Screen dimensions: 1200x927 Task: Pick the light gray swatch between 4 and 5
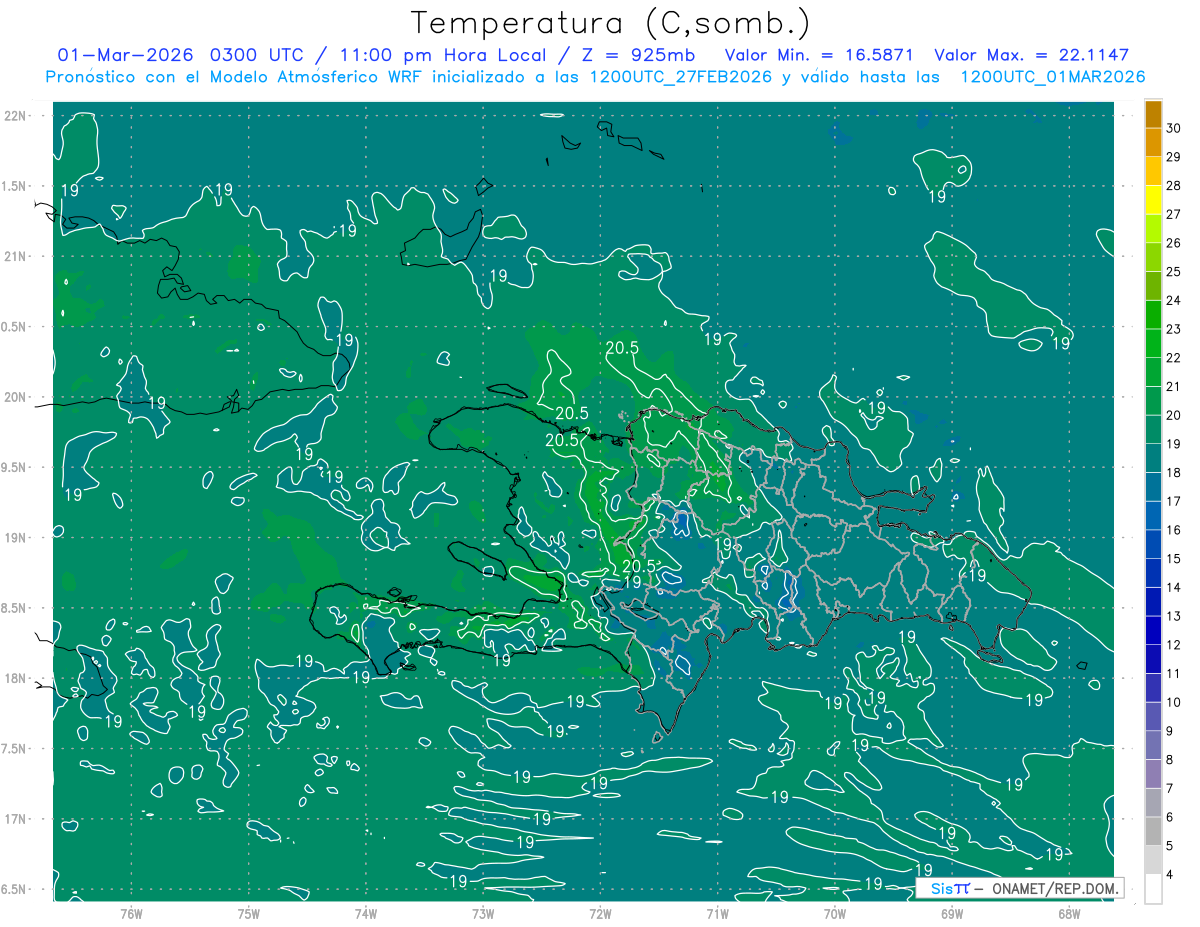pos(1154,860)
